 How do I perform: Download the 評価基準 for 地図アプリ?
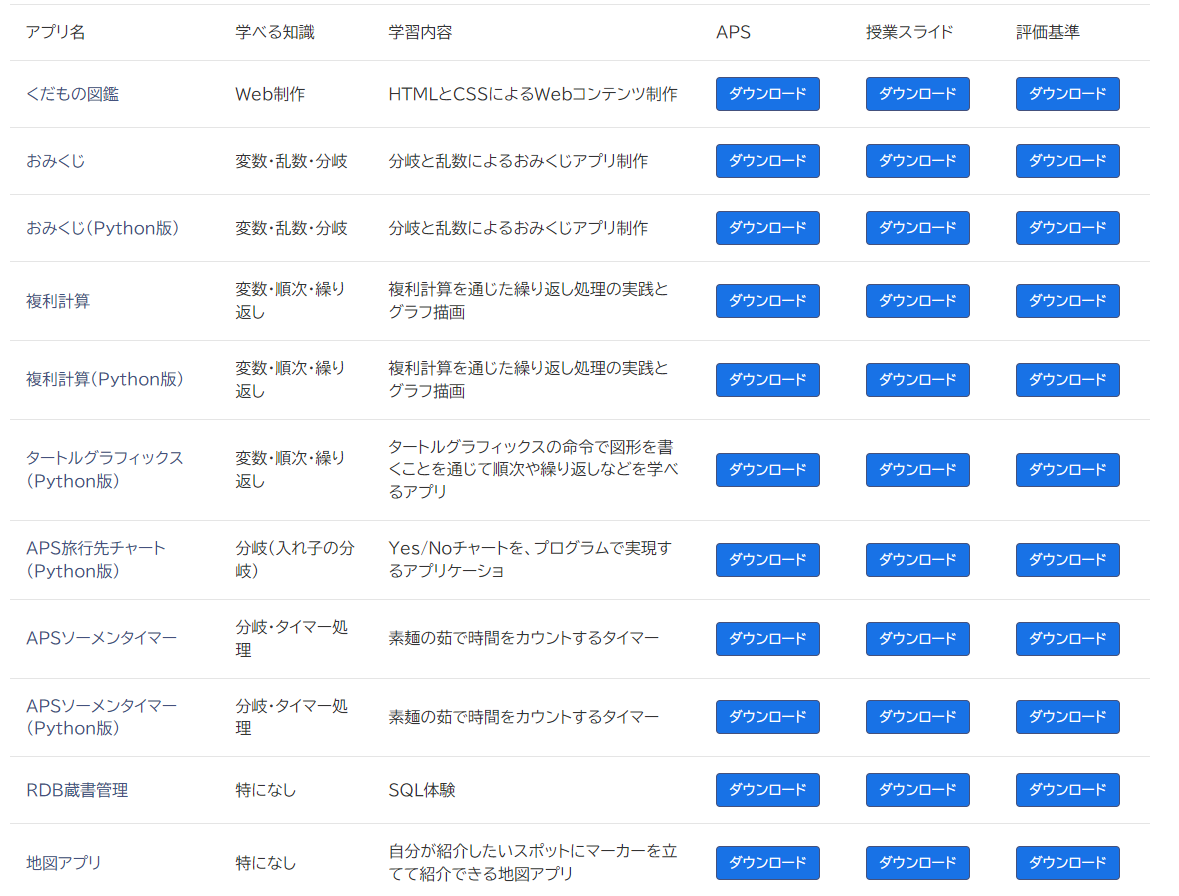tap(1067, 862)
